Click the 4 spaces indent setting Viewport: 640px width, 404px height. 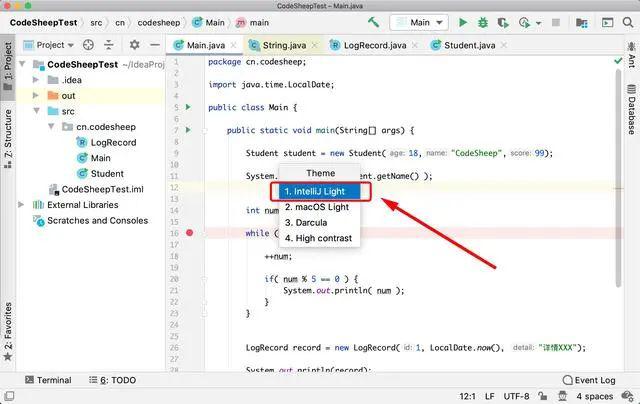tap(594, 396)
